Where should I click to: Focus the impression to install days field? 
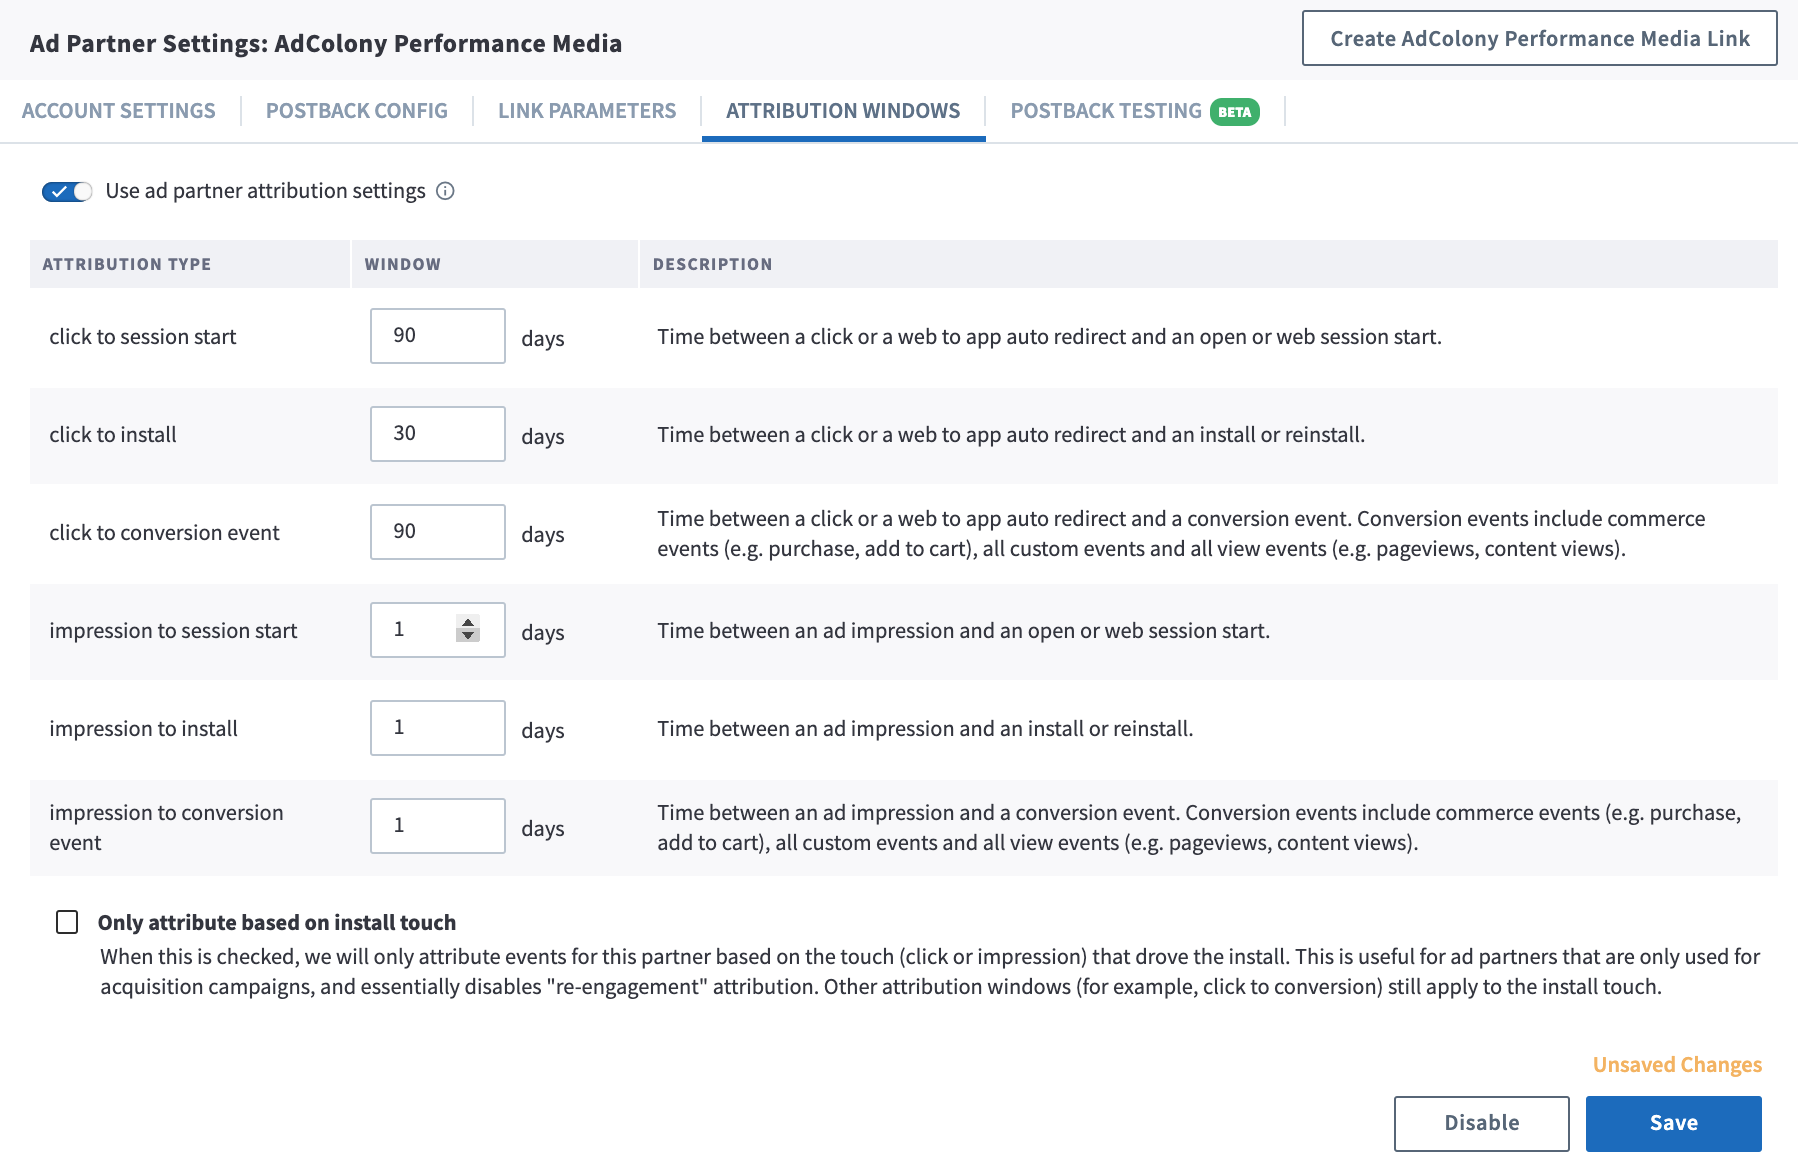(x=438, y=728)
